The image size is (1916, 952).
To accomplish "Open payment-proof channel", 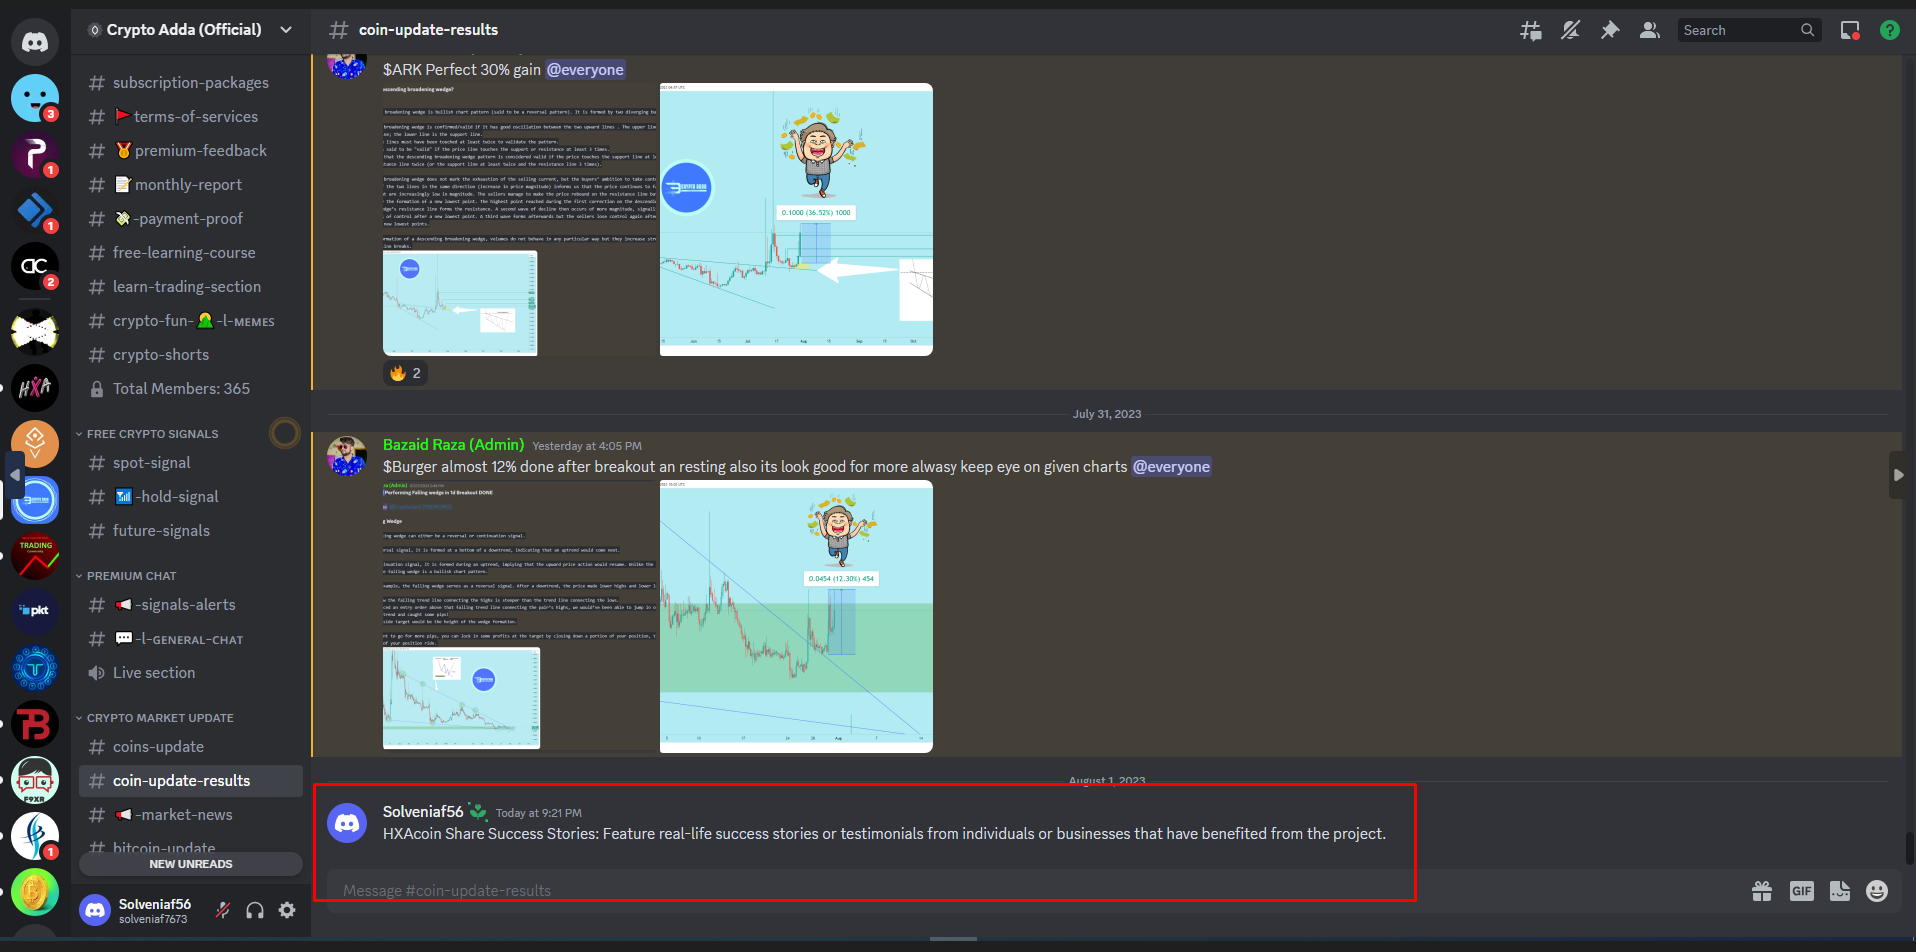I will click(190, 219).
